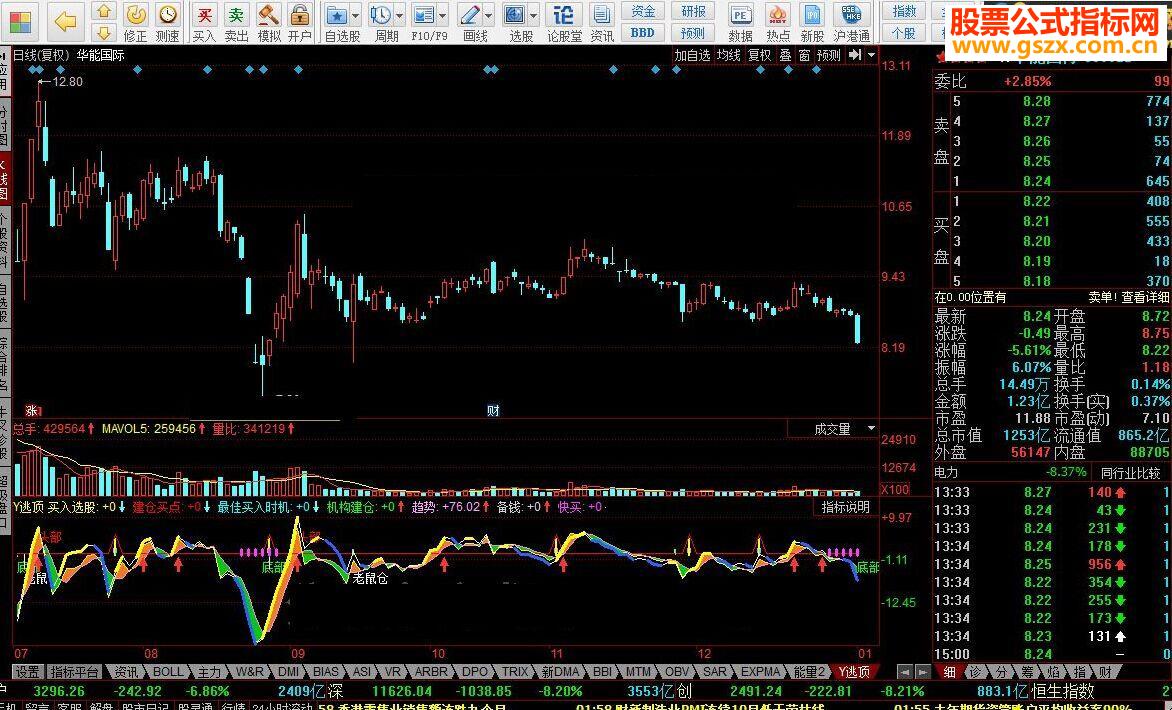Click the 买入 buy icon
Image resolution: width=1172 pixels, height=710 pixels.
(x=204, y=22)
